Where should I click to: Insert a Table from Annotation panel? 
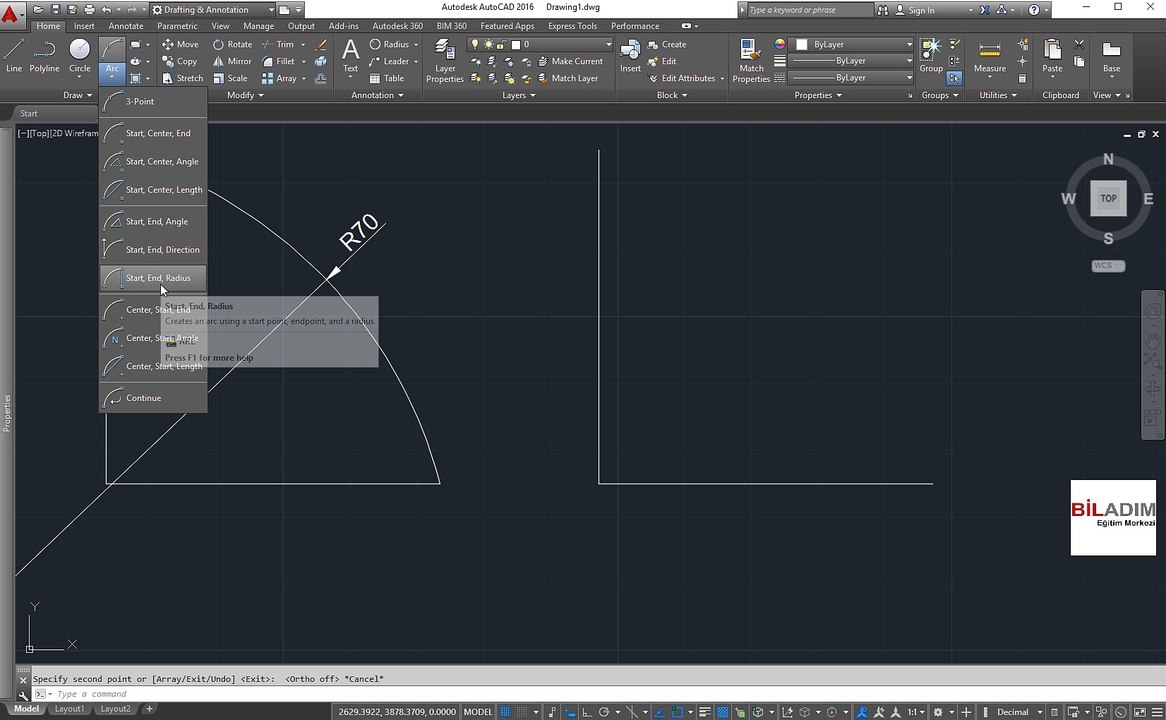coord(387,78)
